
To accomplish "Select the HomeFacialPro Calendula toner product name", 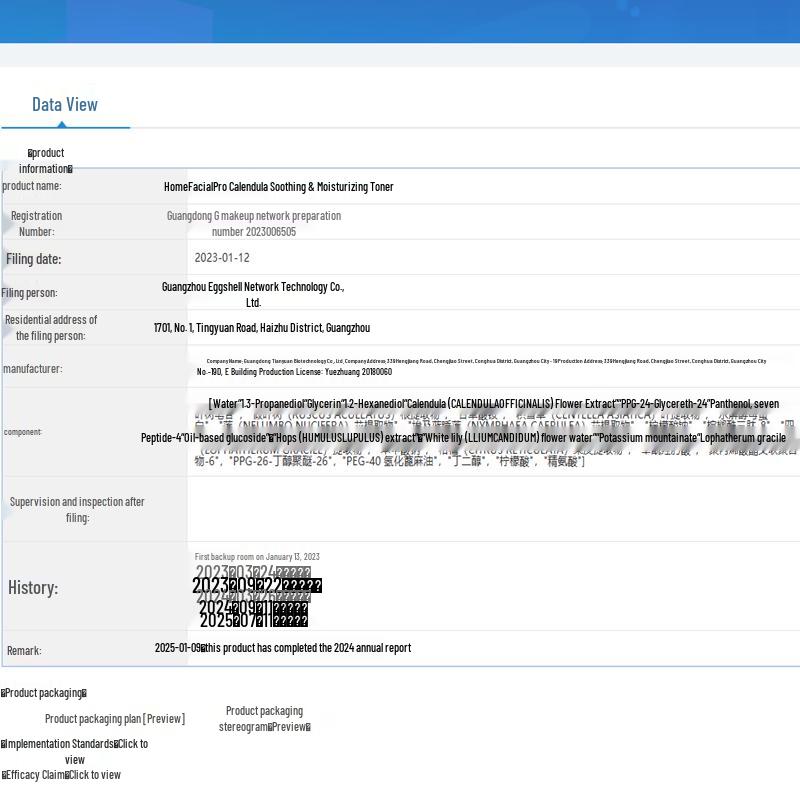I will click(278, 187).
